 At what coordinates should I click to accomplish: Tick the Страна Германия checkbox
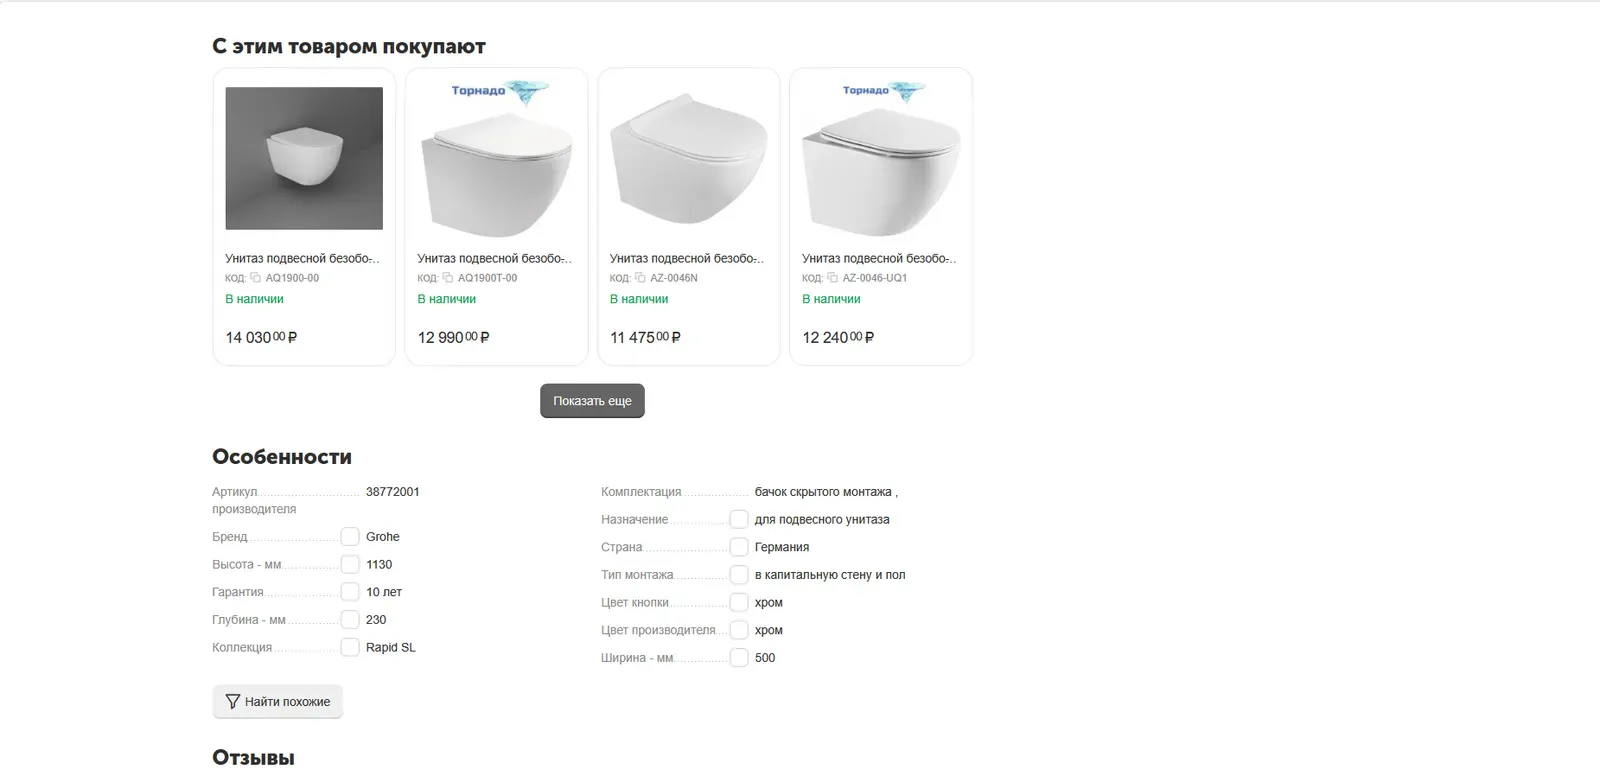(739, 547)
